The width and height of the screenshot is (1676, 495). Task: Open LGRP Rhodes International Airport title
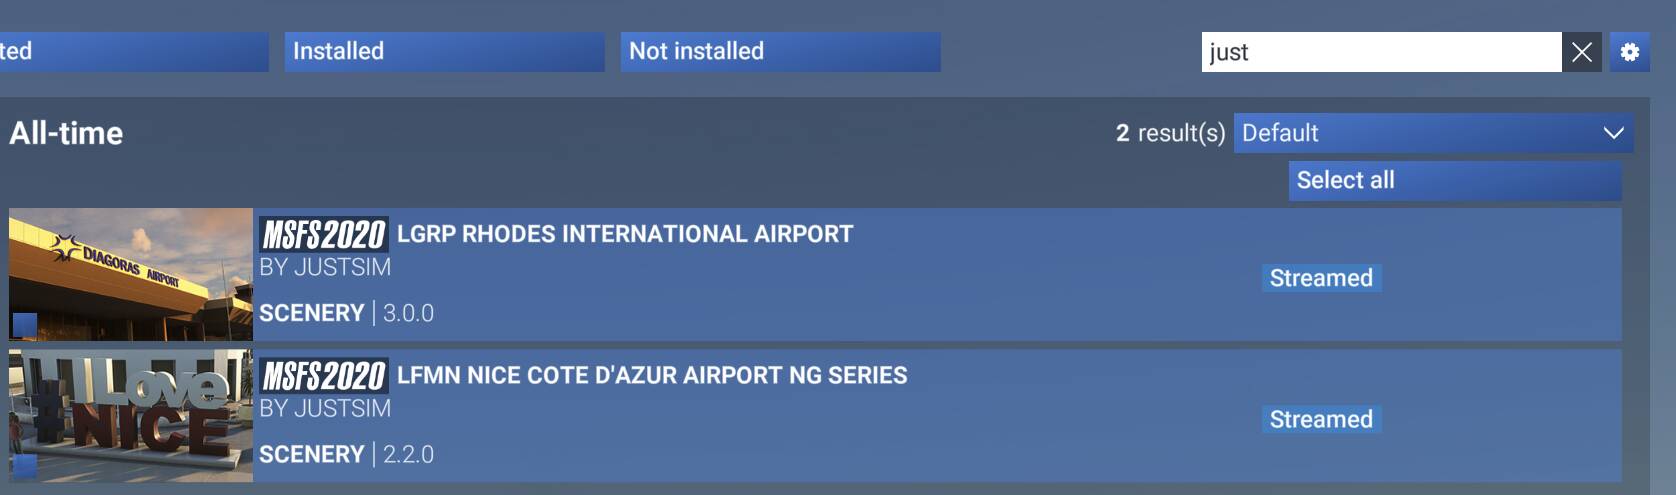625,234
